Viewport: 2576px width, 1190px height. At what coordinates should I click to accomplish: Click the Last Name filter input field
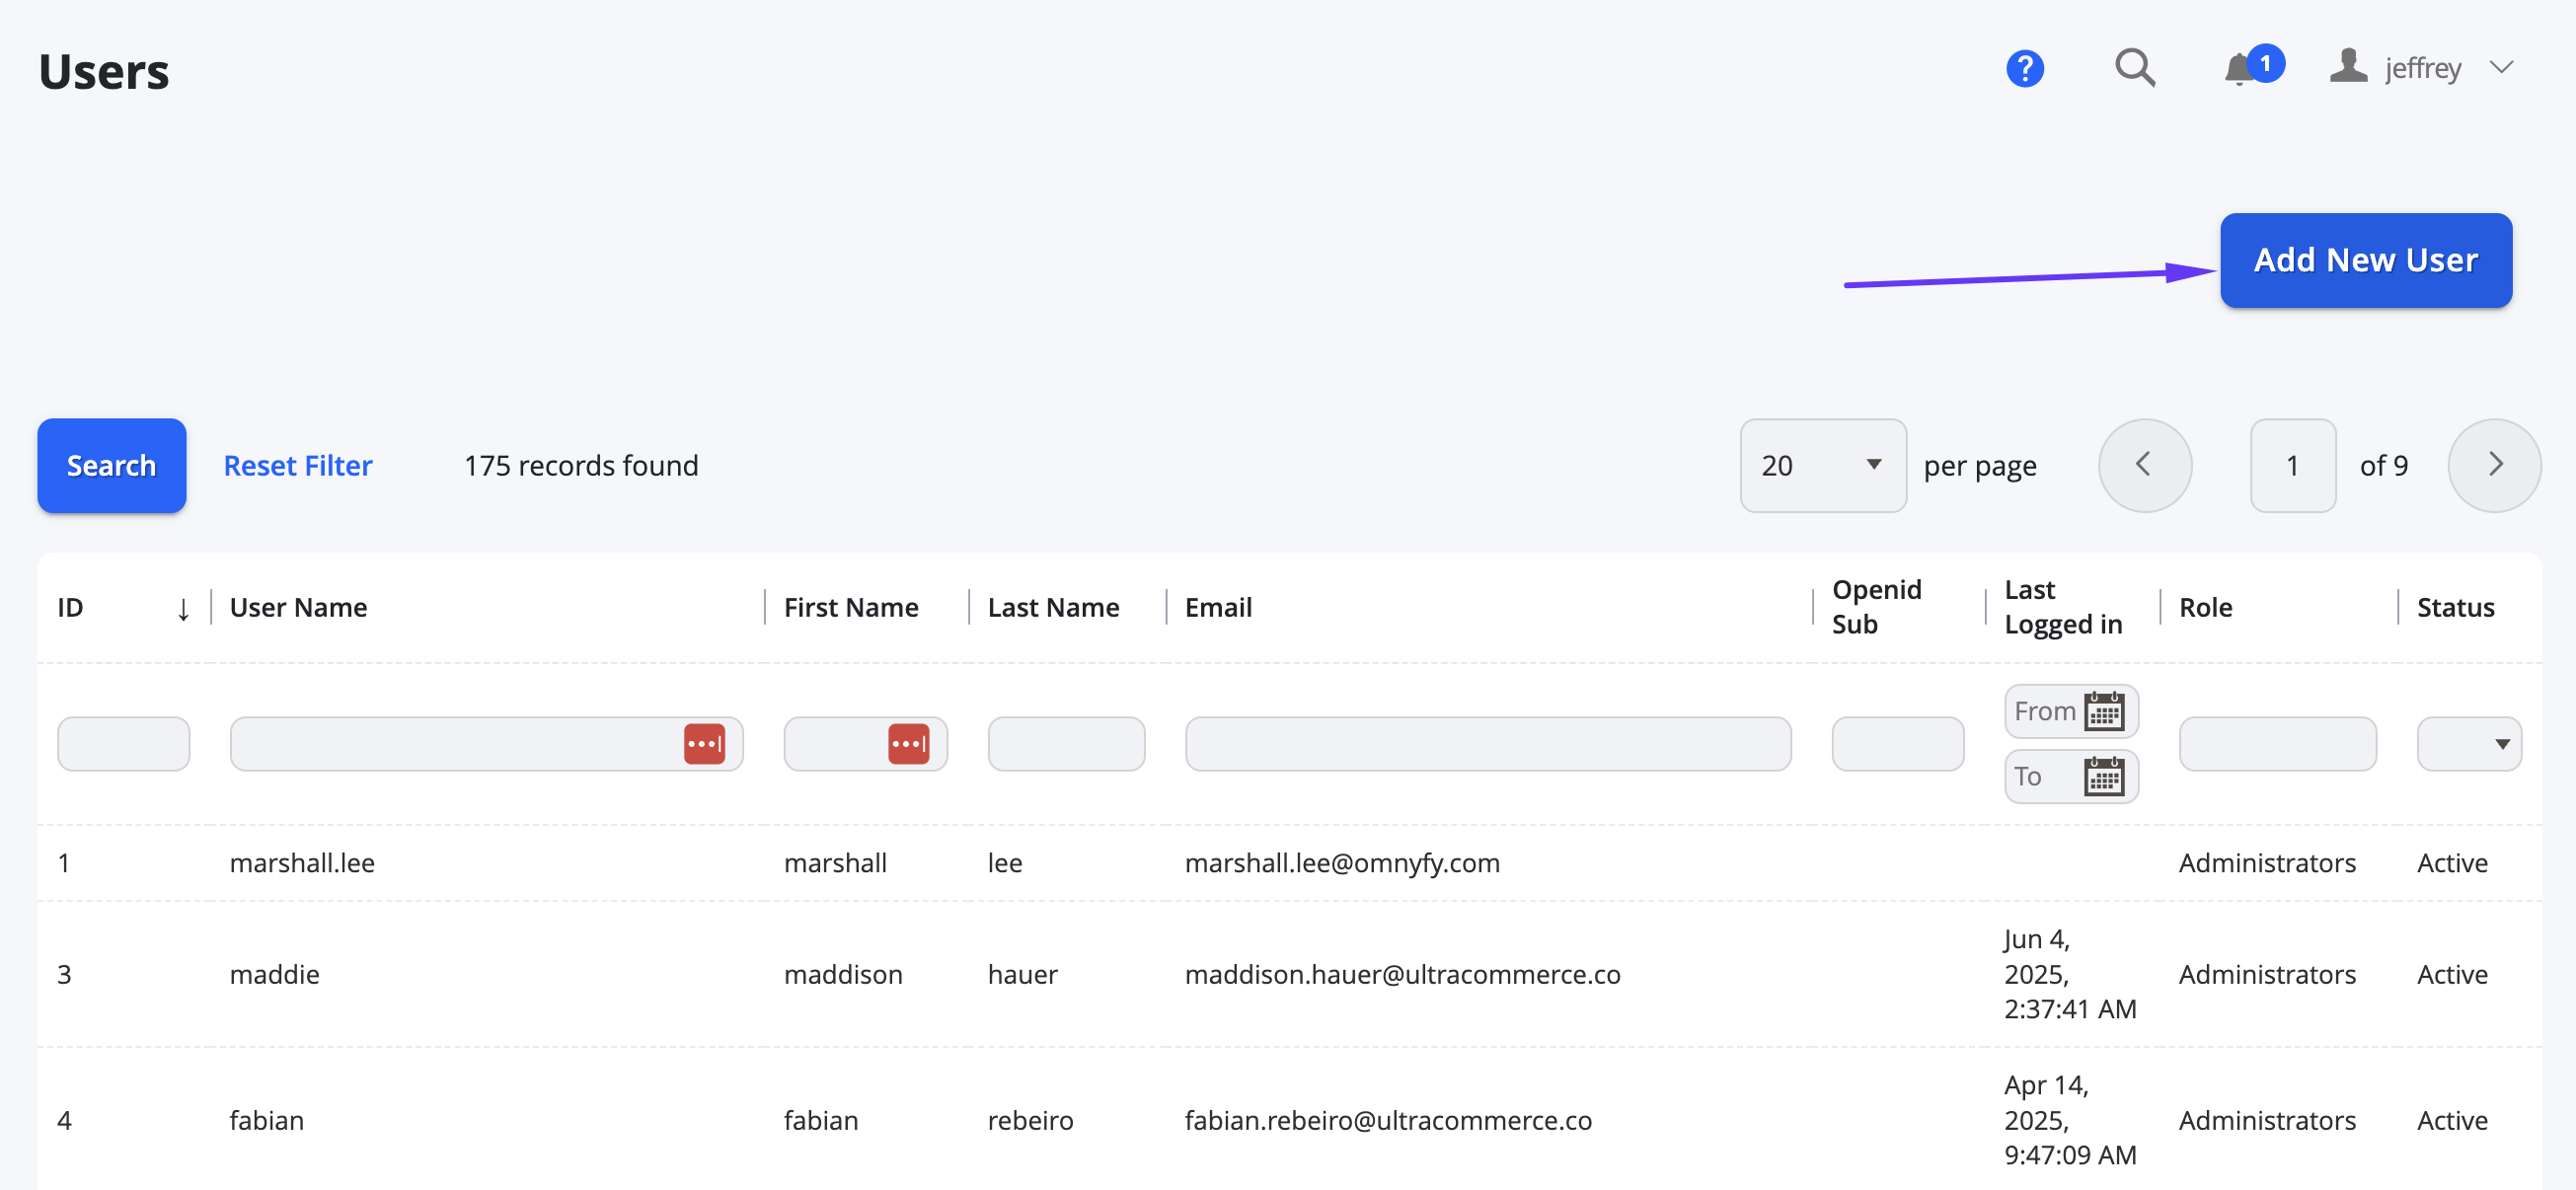(1065, 743)
